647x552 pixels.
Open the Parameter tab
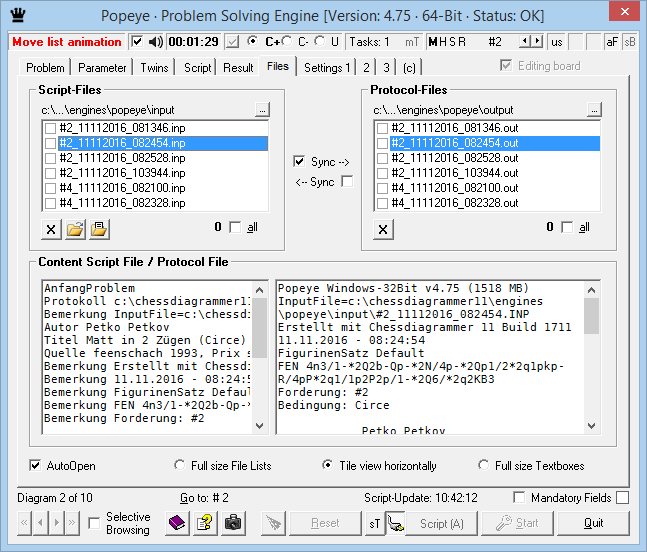pos(102,68)
